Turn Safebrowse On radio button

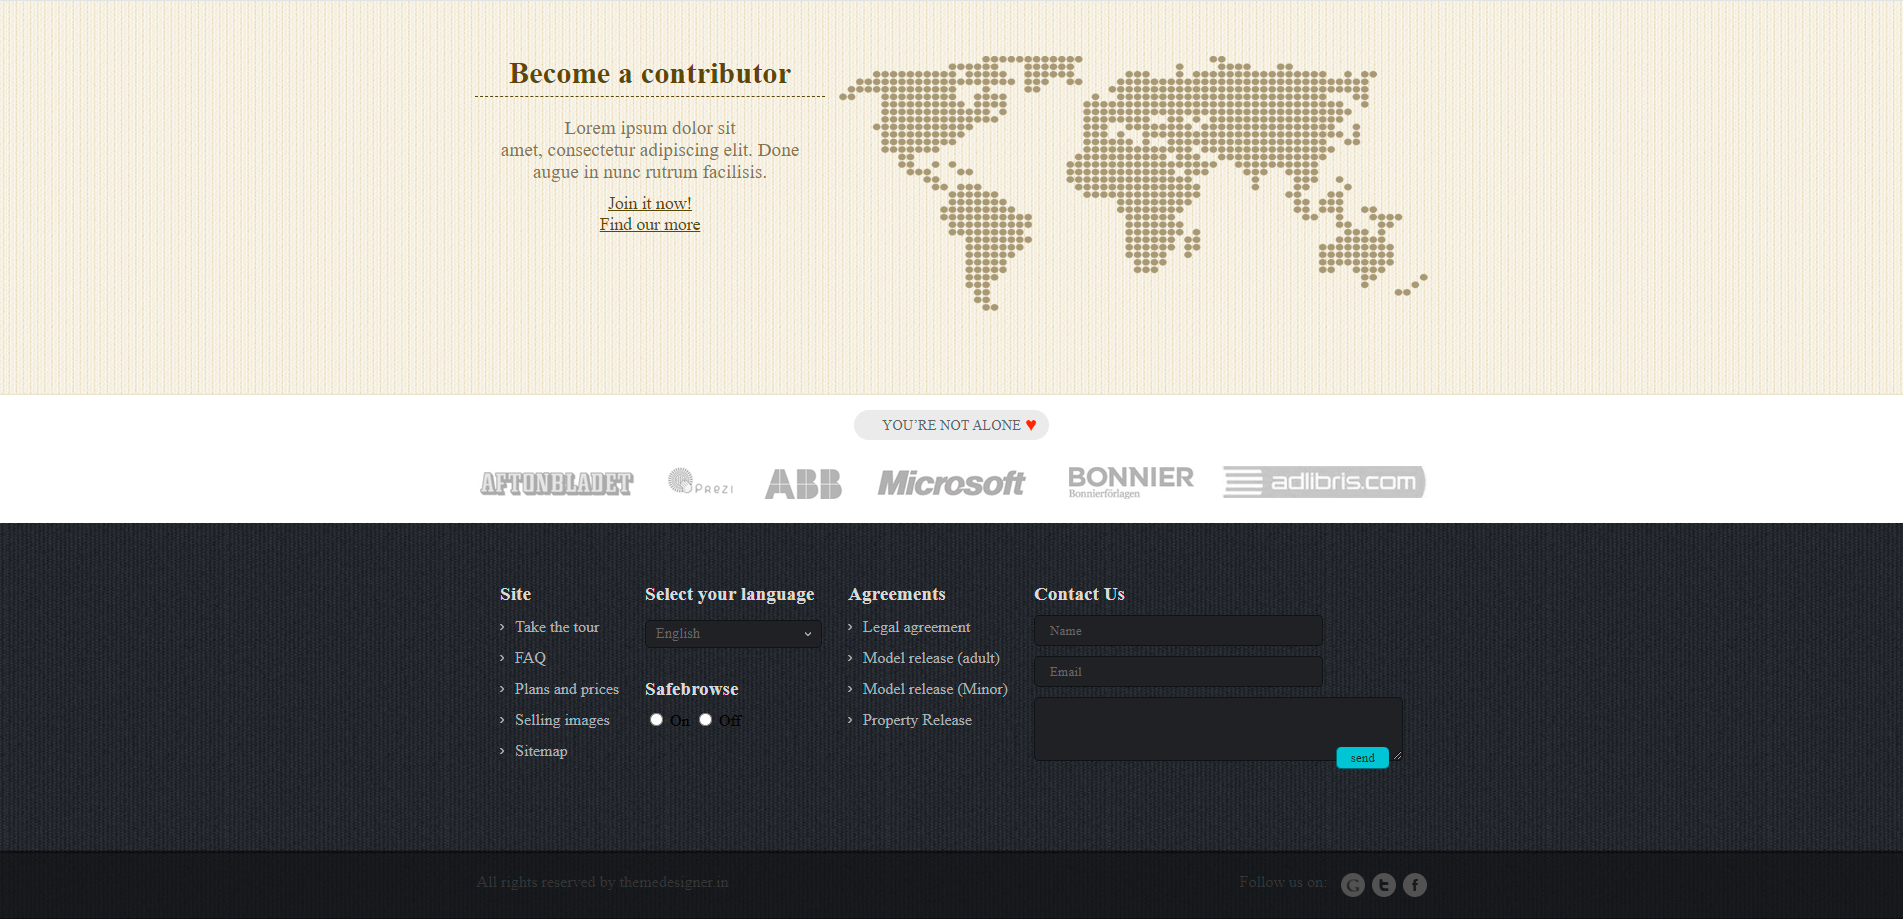656,720
